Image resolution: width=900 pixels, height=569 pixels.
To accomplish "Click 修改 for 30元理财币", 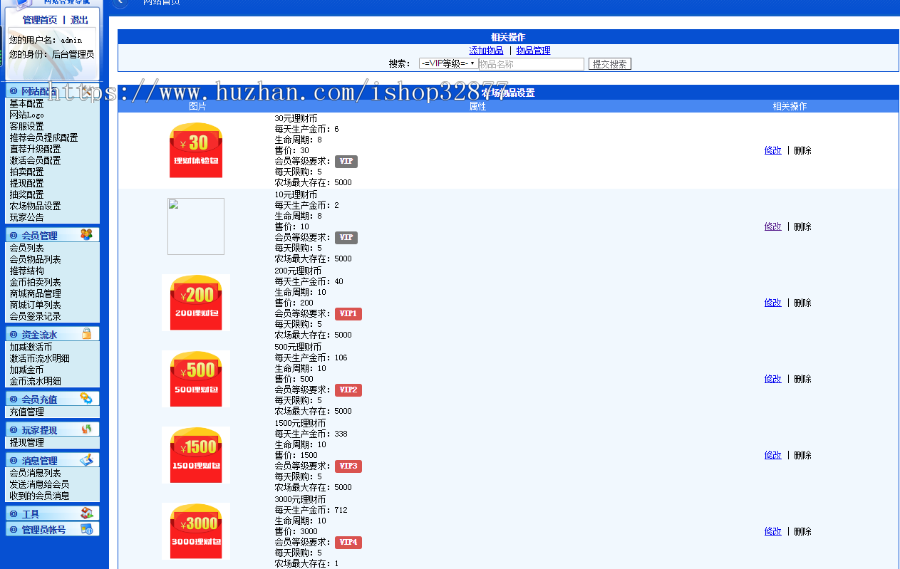I will (773, 150).
